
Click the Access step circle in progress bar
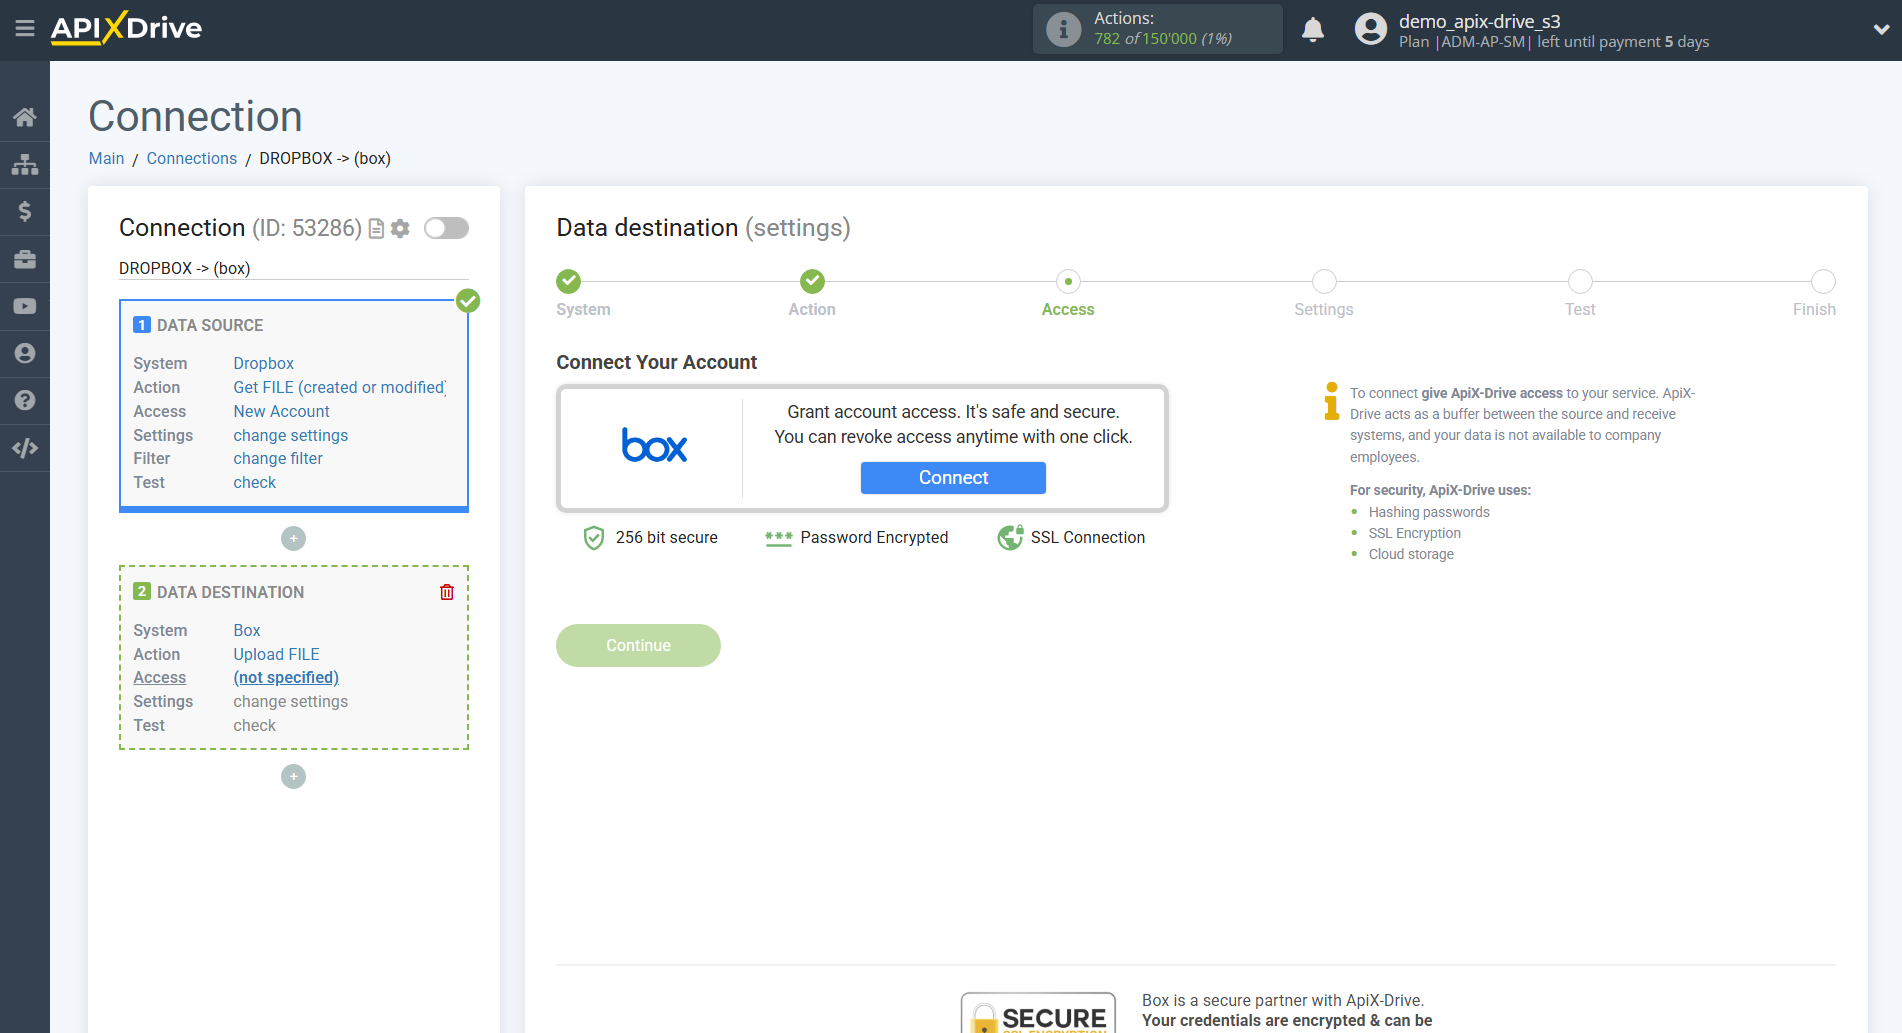1067,281
